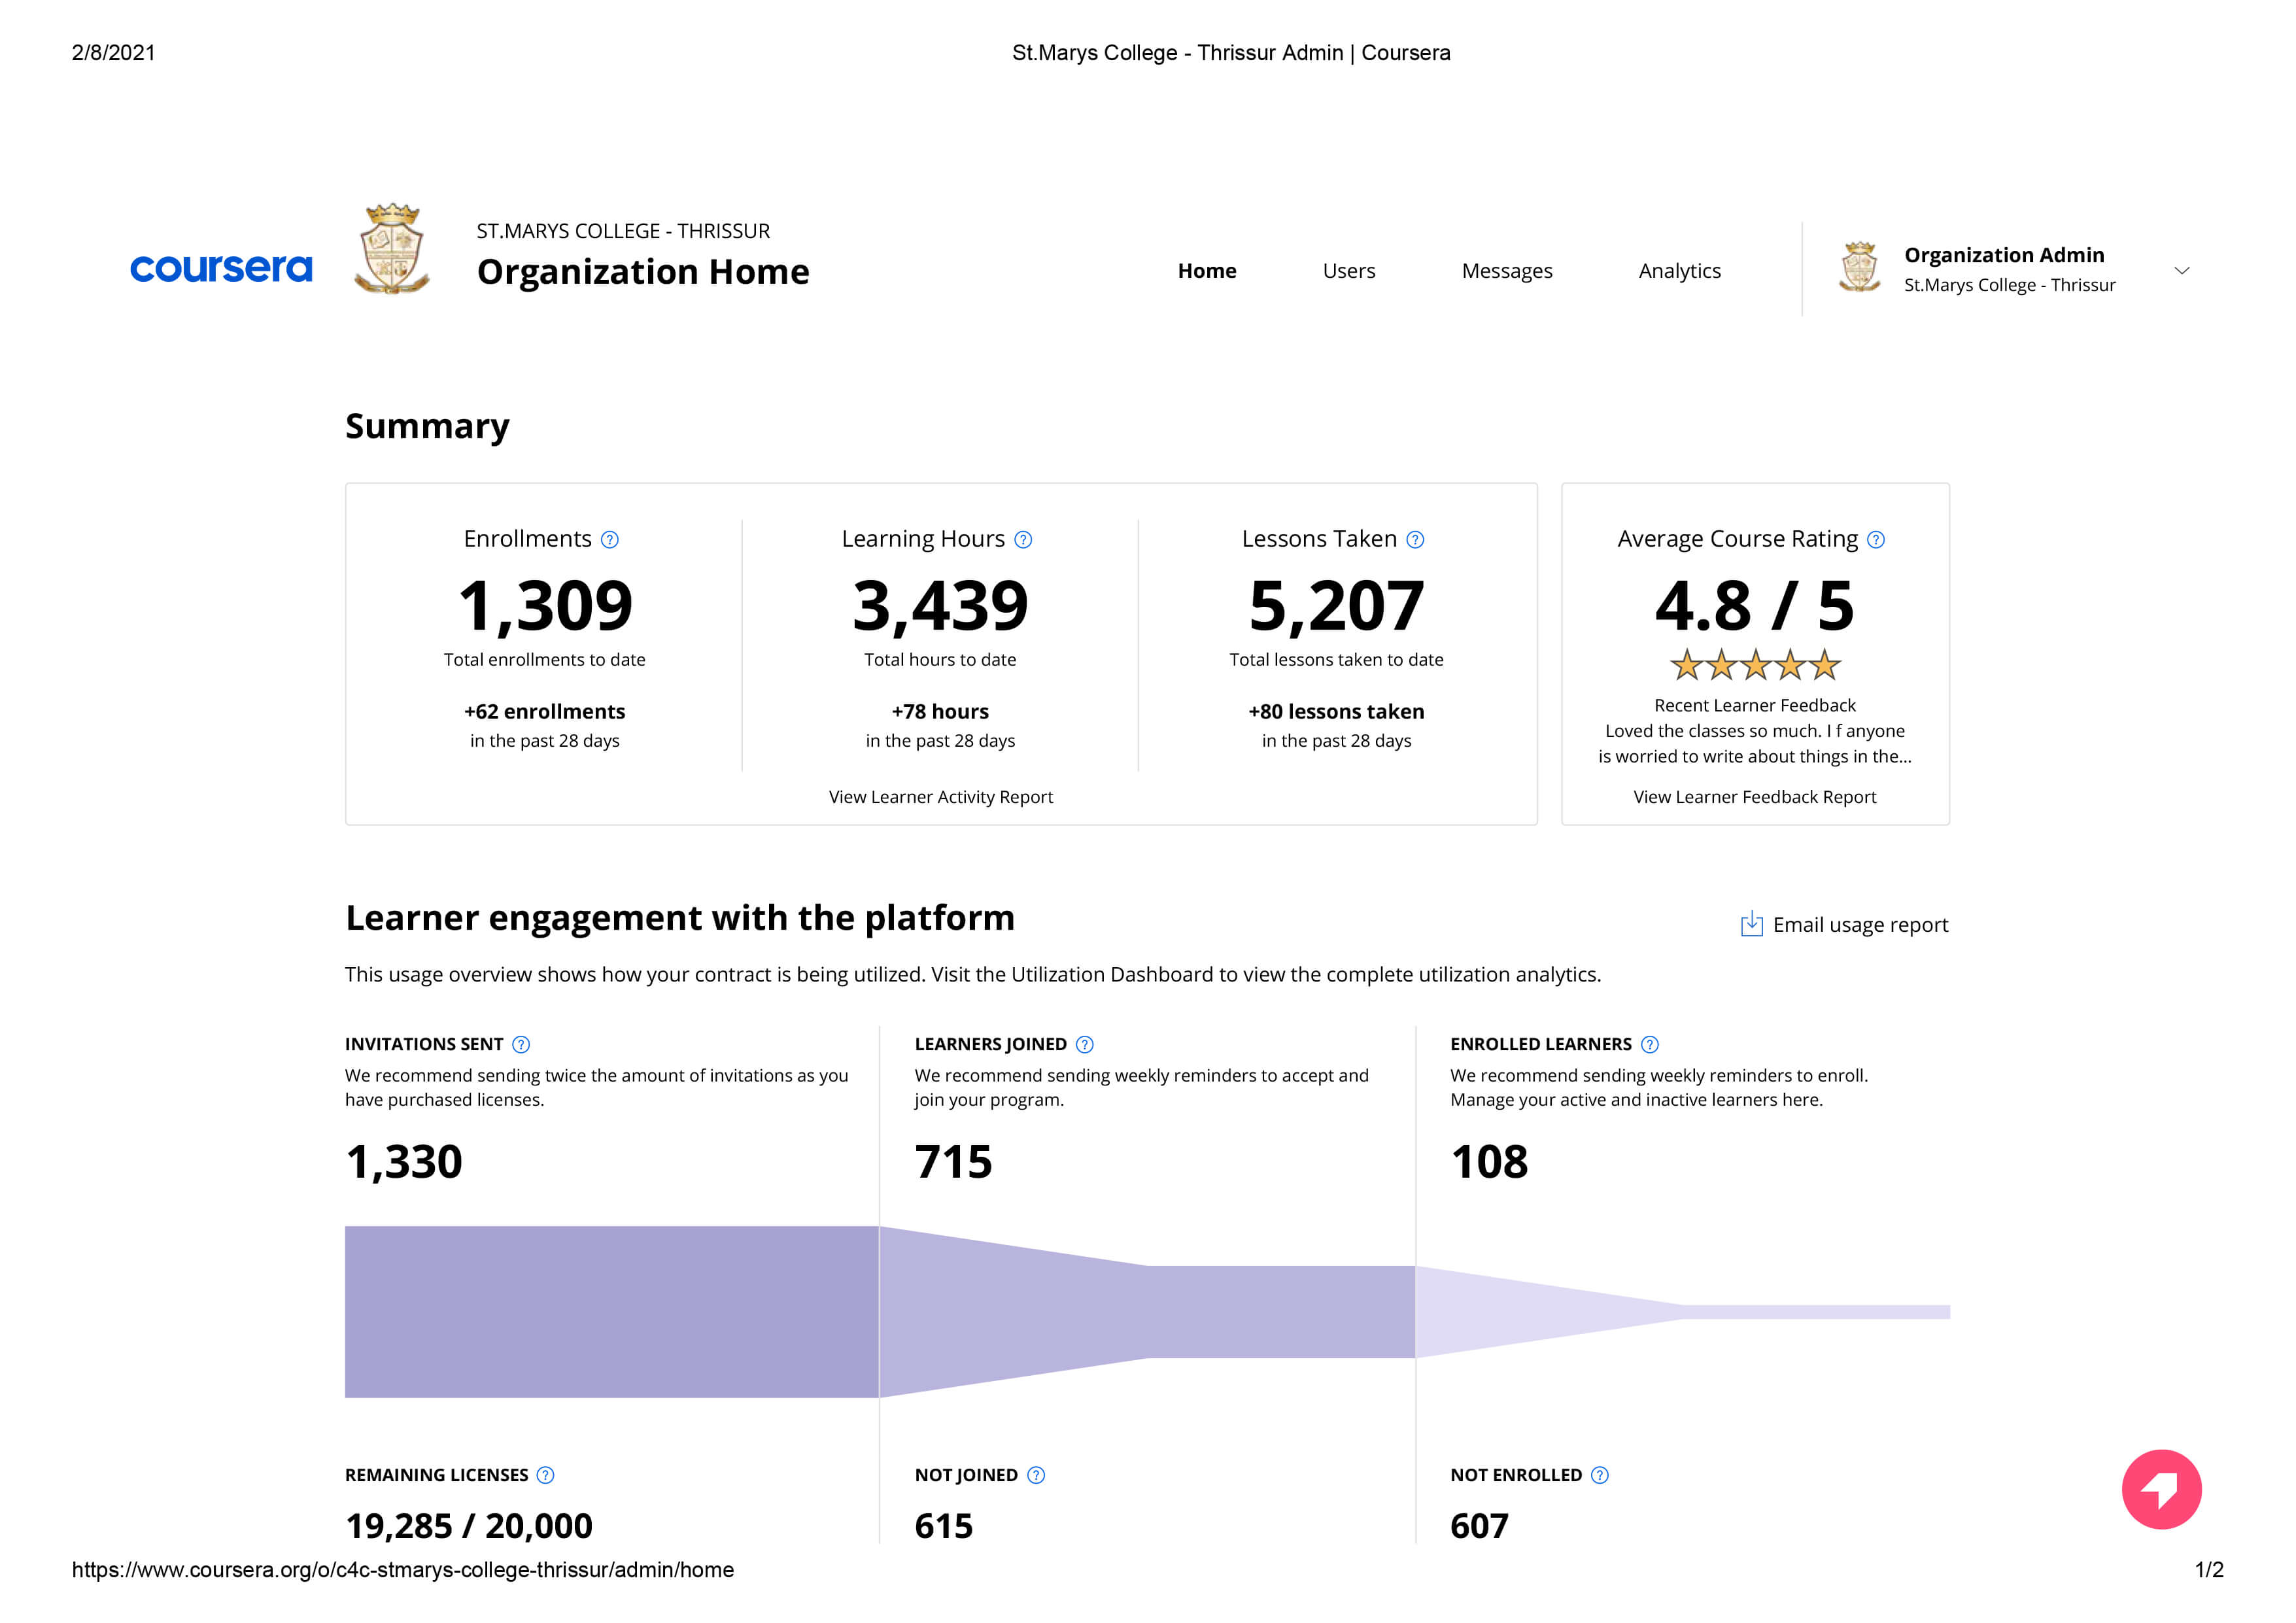Click the Invitations Sent funnel bar
2296x1623 pixels.
tap(612, 1312)
